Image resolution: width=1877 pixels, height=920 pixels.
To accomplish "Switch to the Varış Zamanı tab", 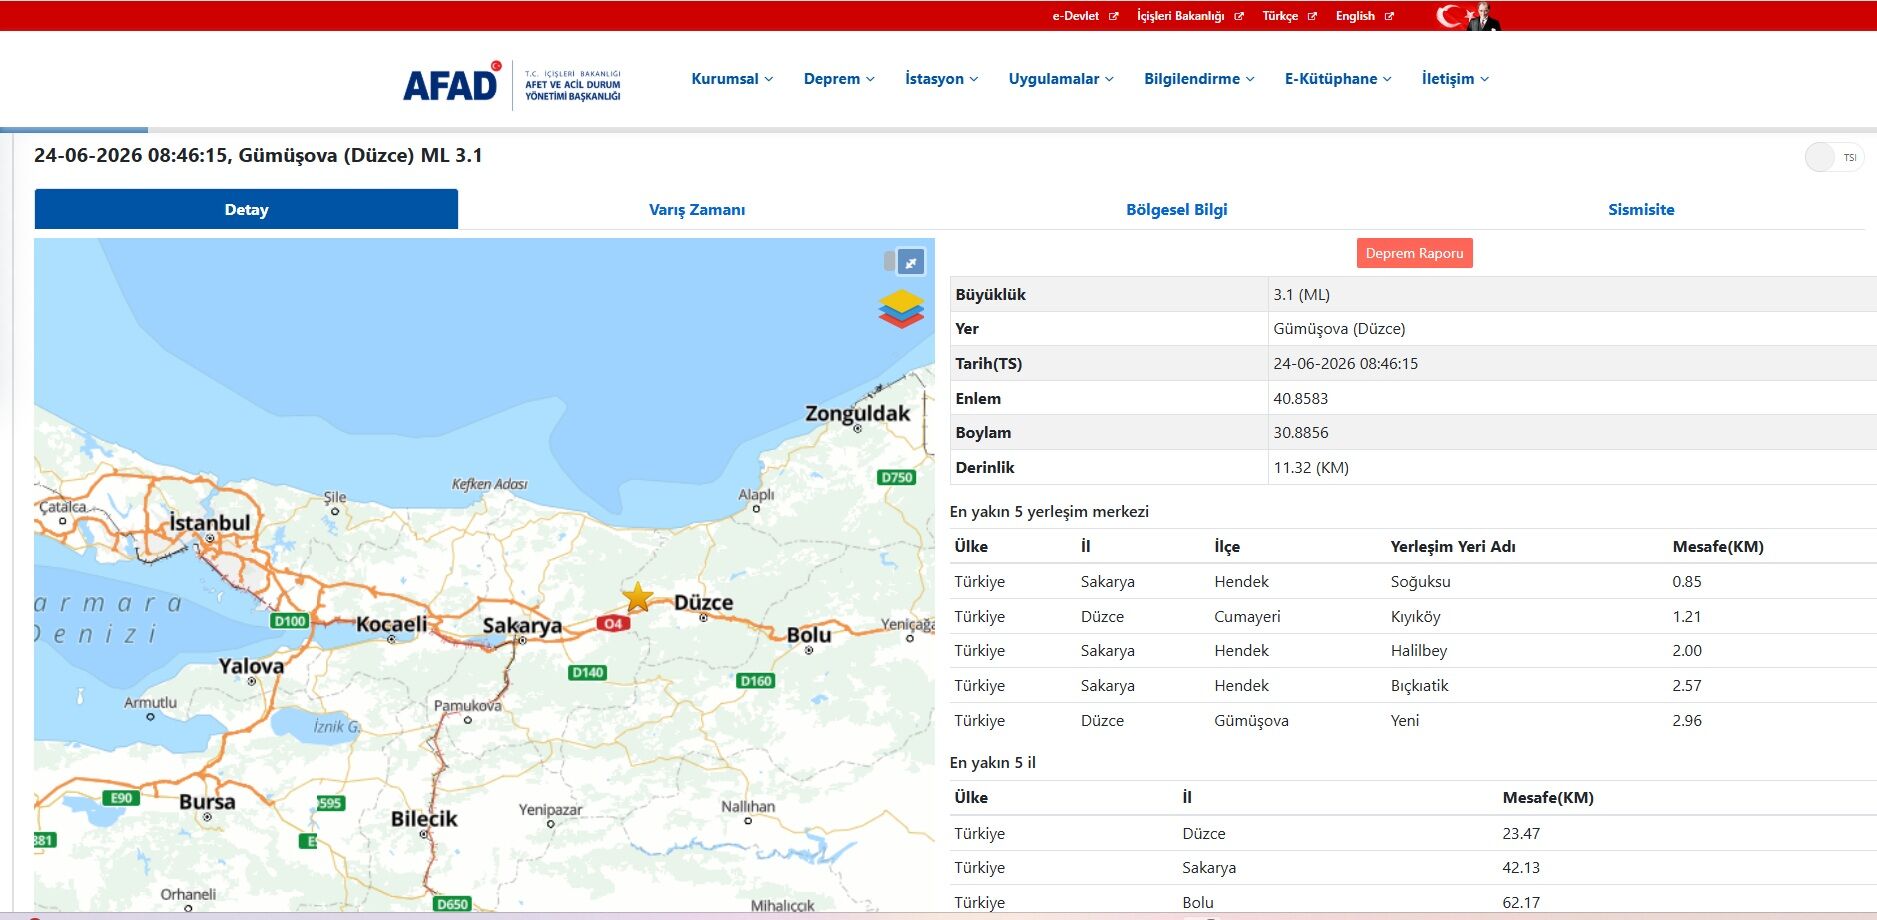I will (x=697, y=210).
